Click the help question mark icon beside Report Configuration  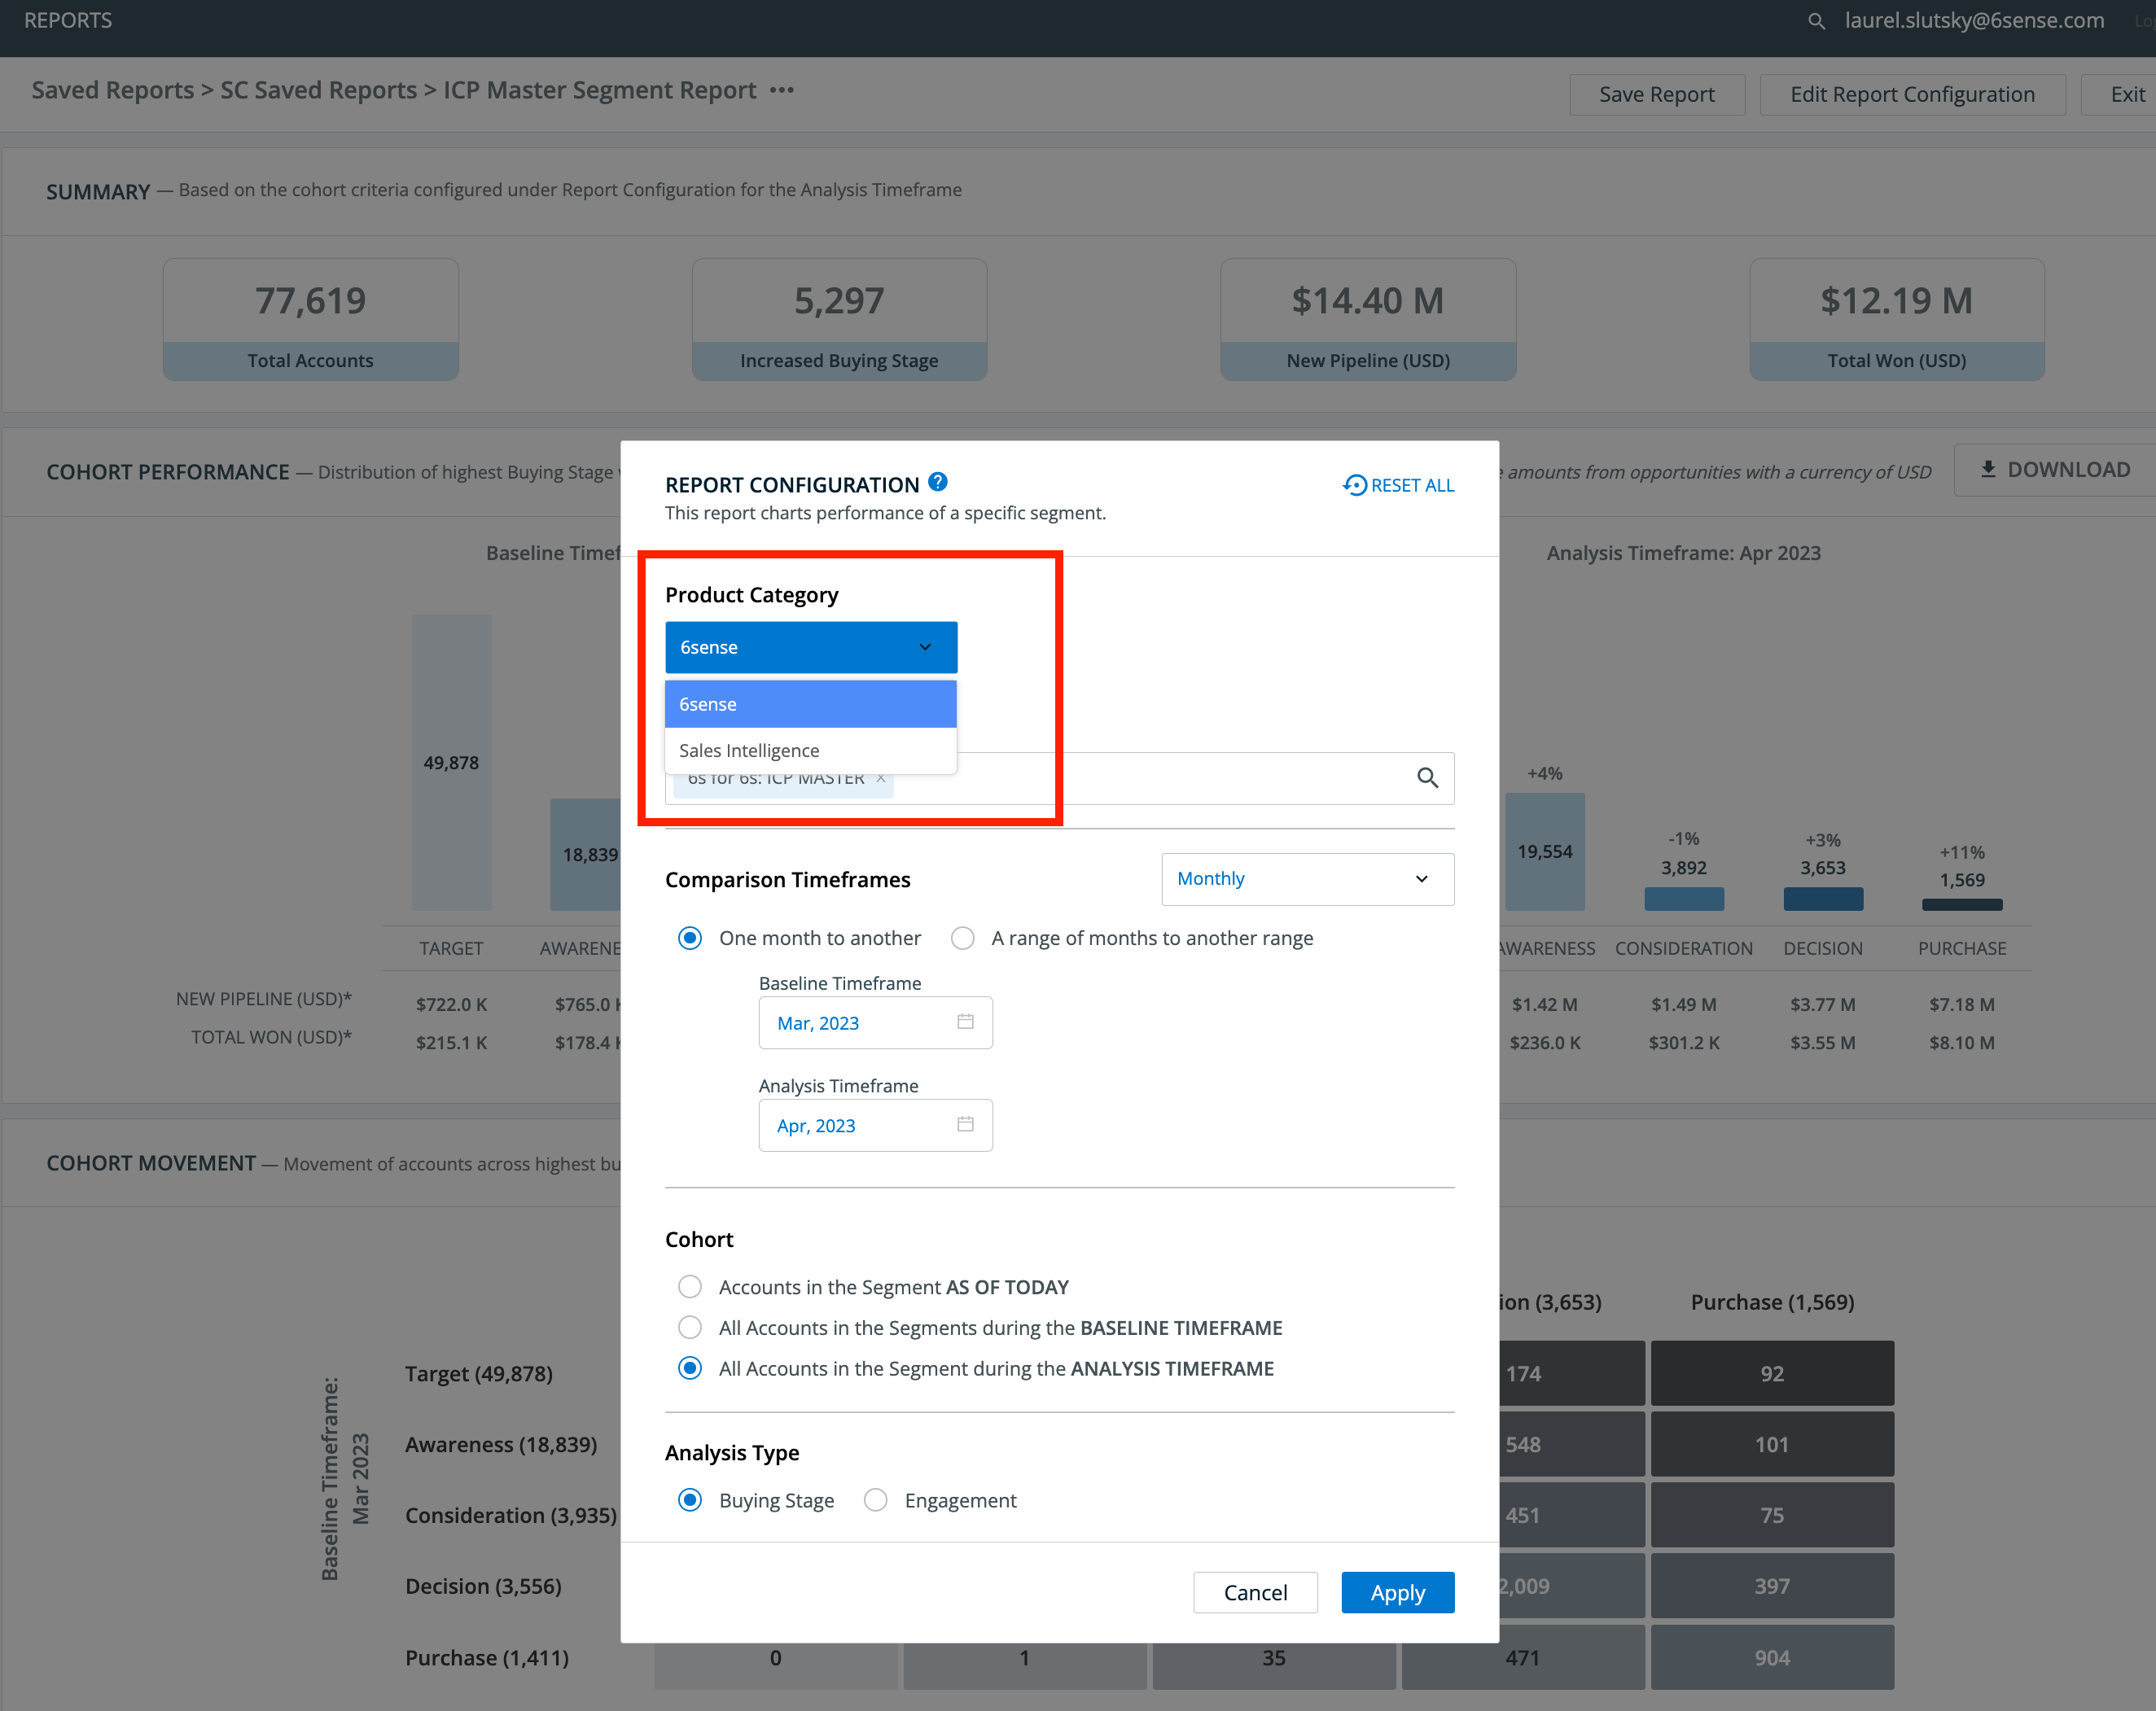pos(937,482)
